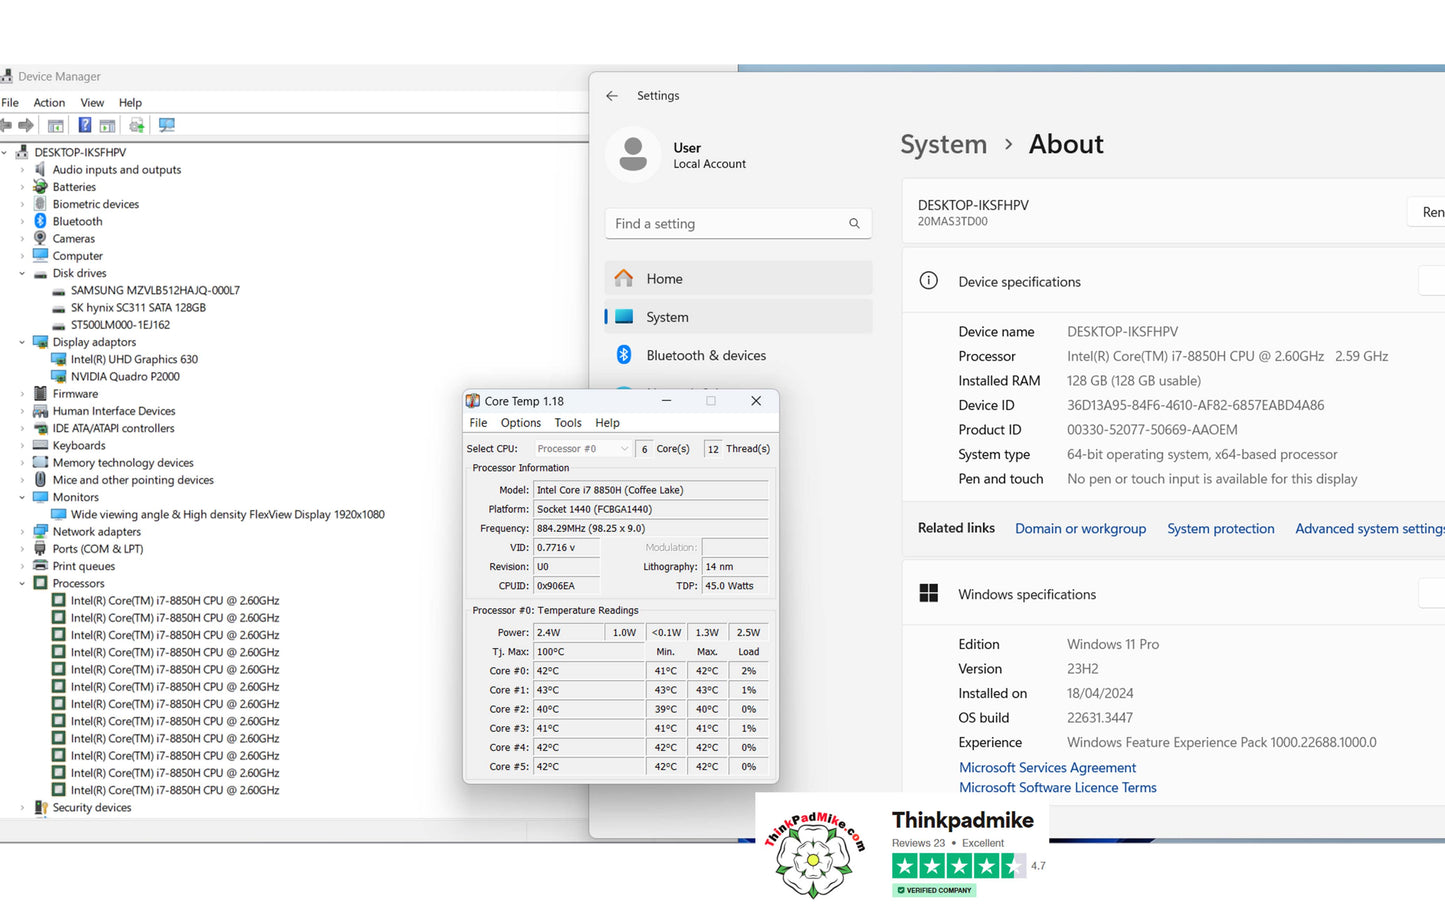This screenshot has height=908, width=1445.
Task: Open the Help menu in Core Temp
Action: [608, 423]
